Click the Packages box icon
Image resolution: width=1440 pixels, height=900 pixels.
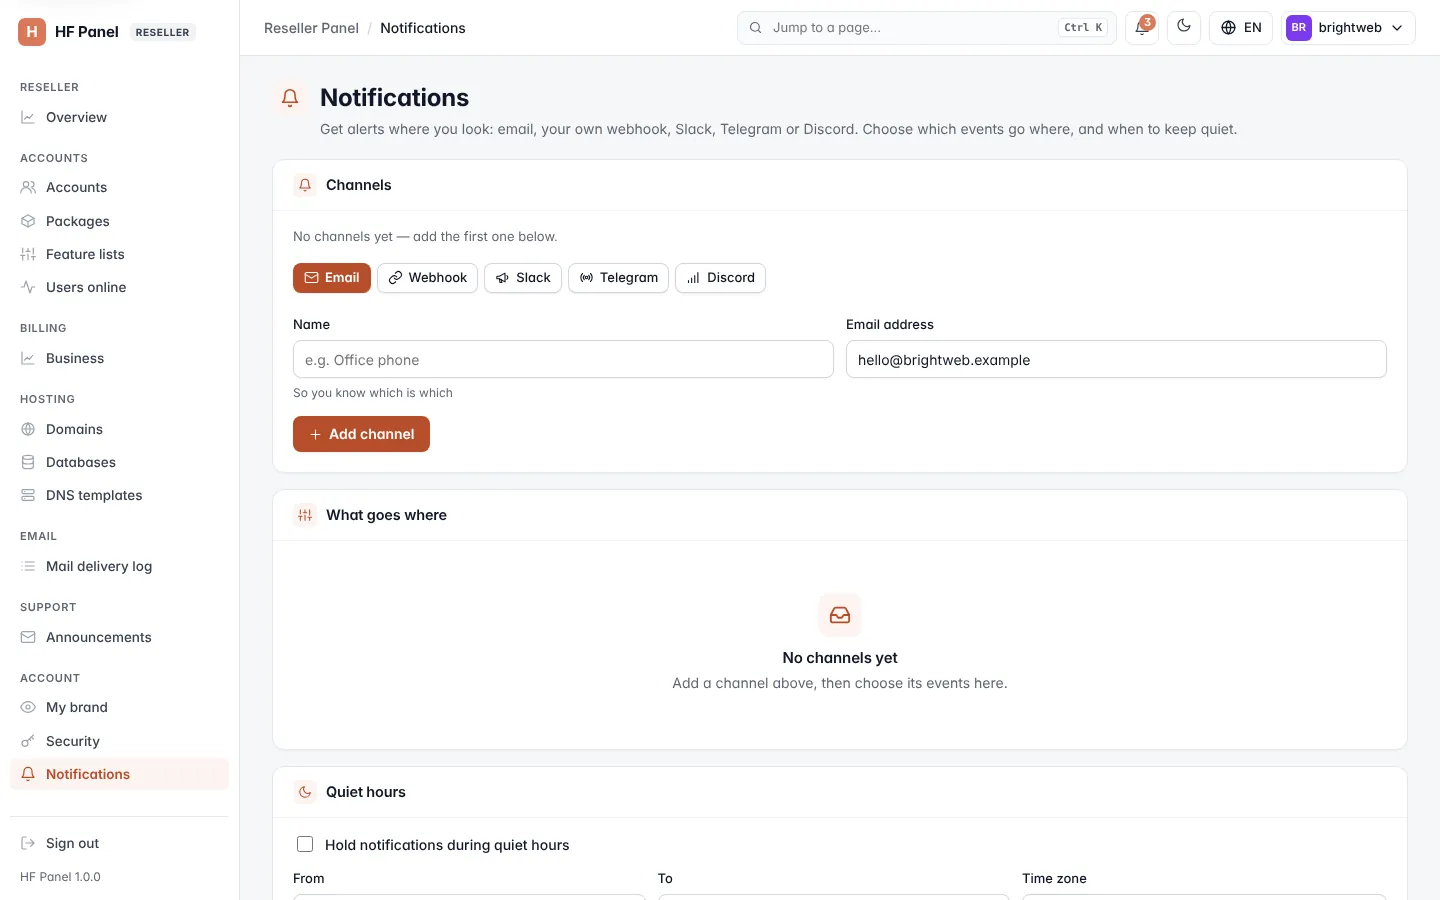[28, 221]
